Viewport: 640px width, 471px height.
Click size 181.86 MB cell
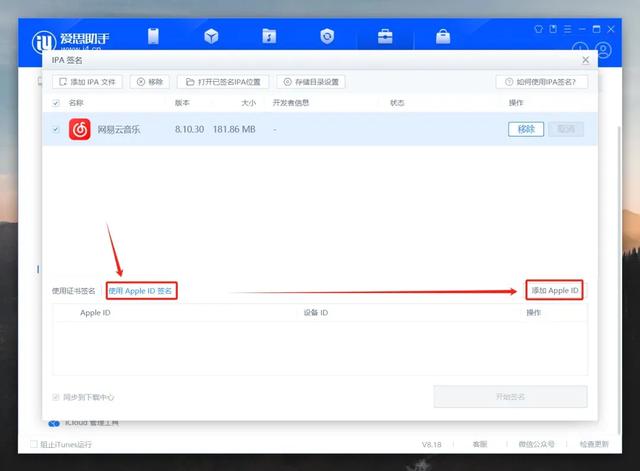[234, 129]
